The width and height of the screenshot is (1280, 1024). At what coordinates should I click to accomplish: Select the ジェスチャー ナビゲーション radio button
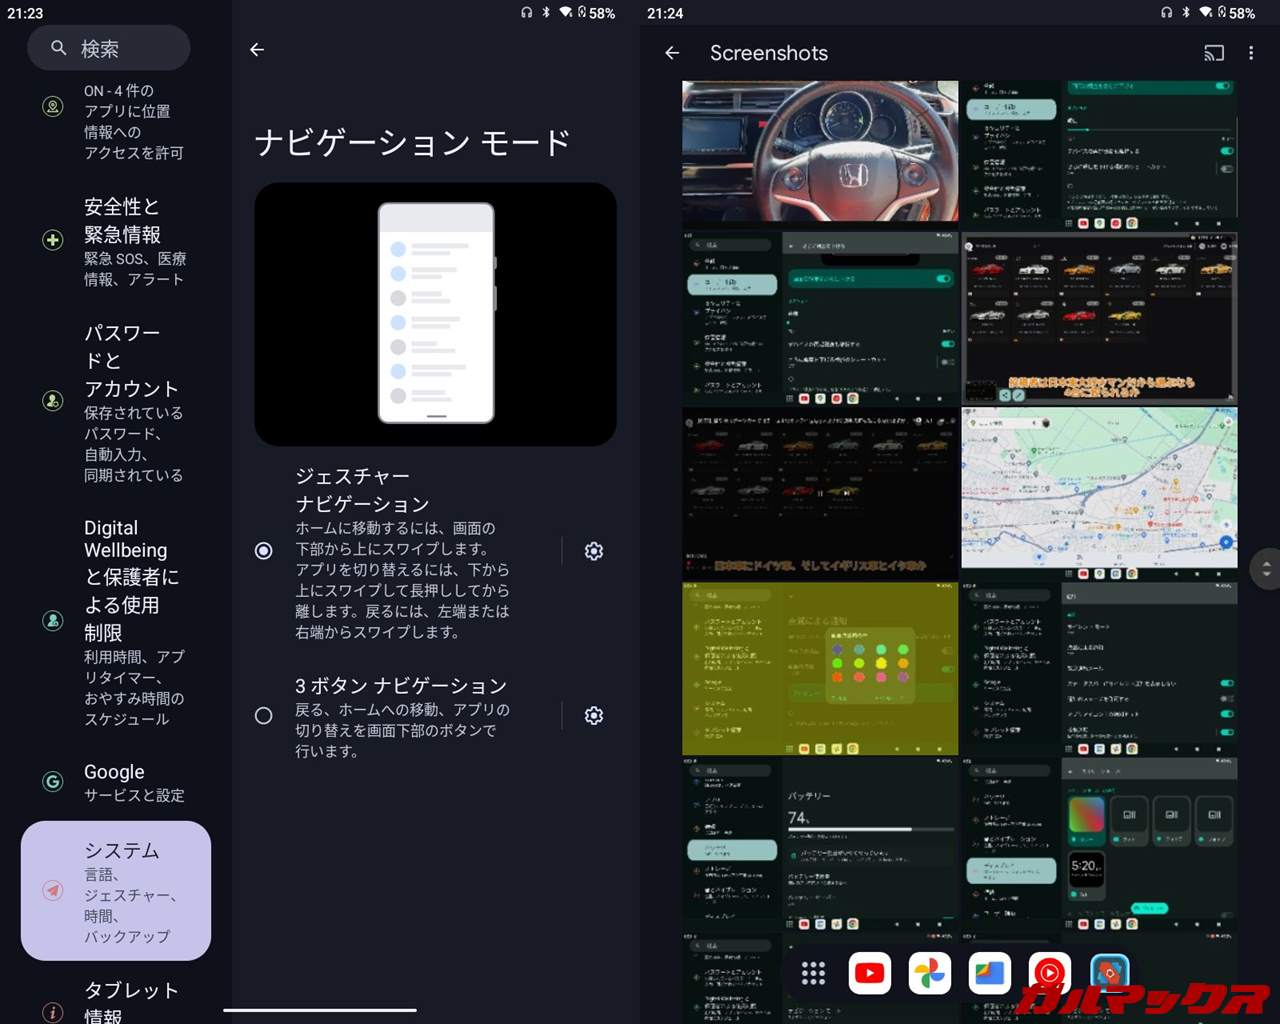(264, 551)
